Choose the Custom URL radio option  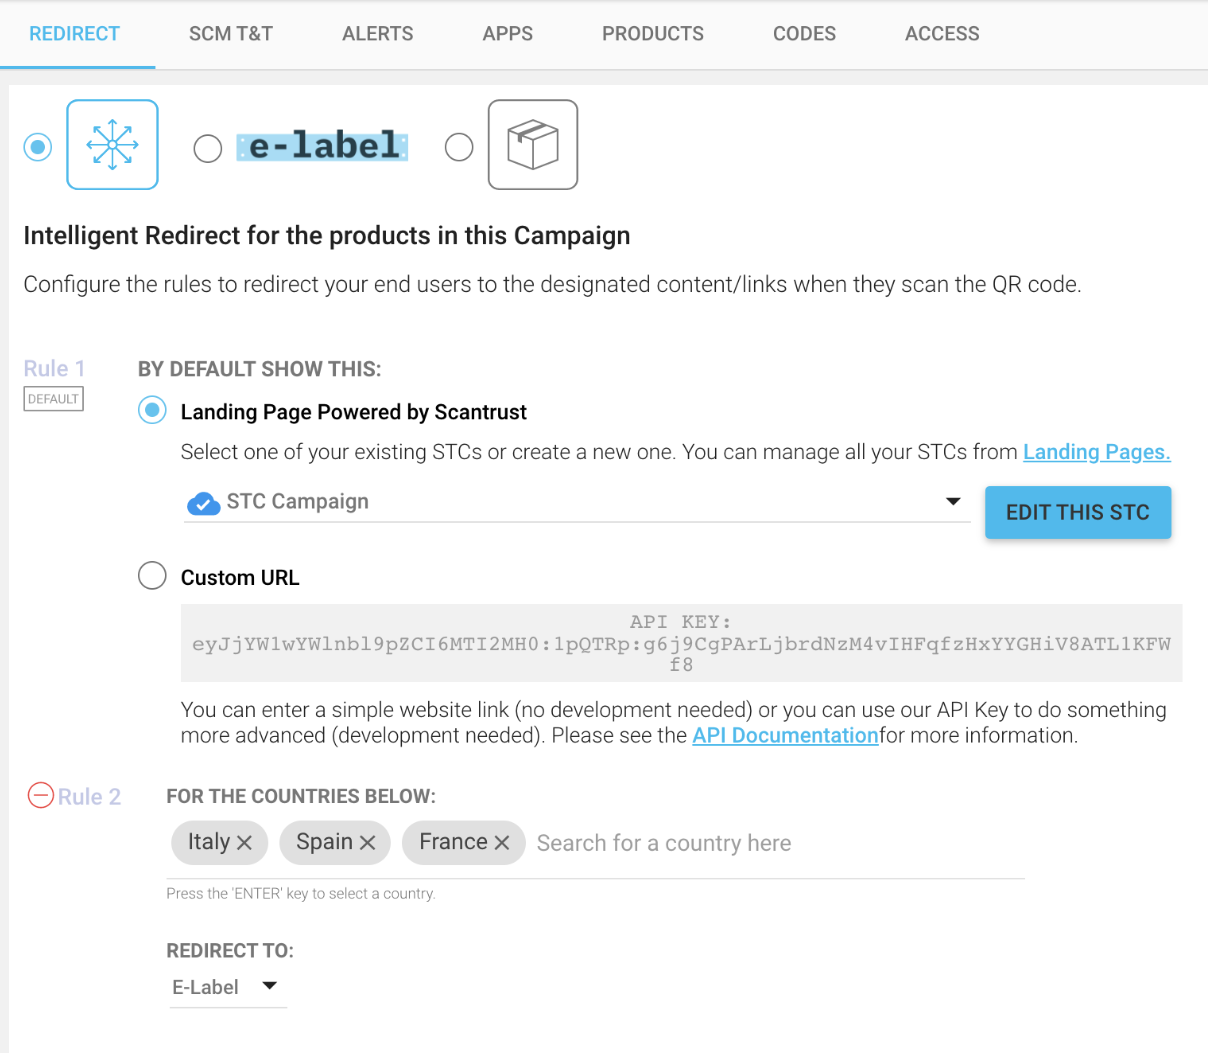coord(152,576)
